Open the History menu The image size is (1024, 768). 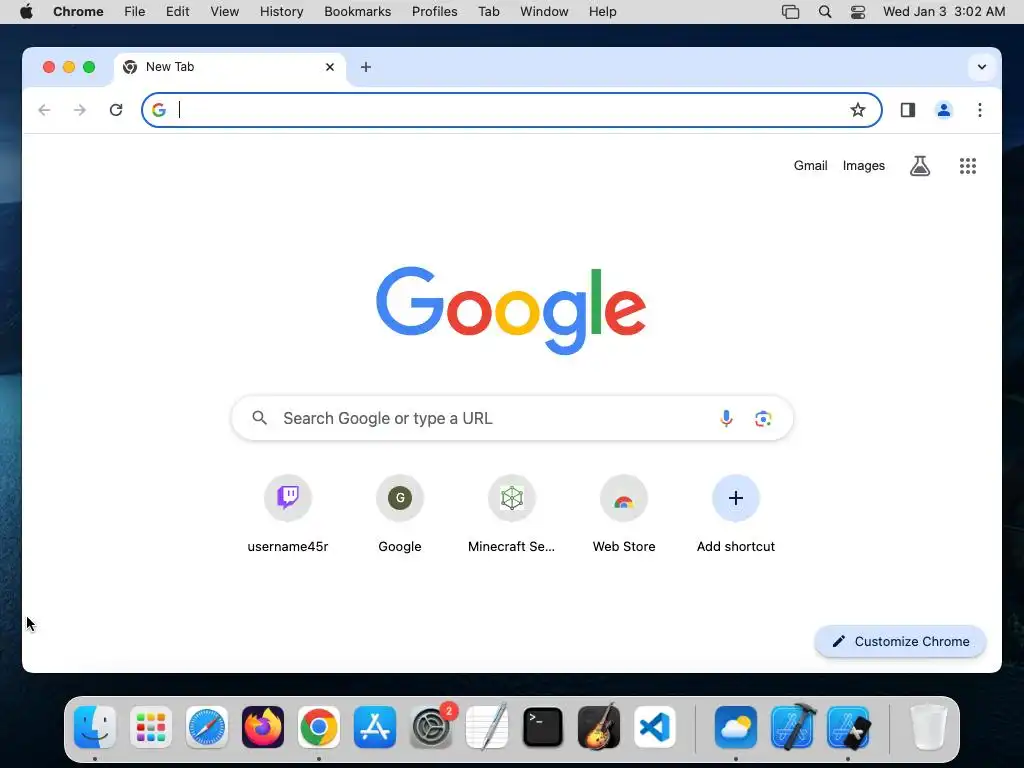coord(281,12)
